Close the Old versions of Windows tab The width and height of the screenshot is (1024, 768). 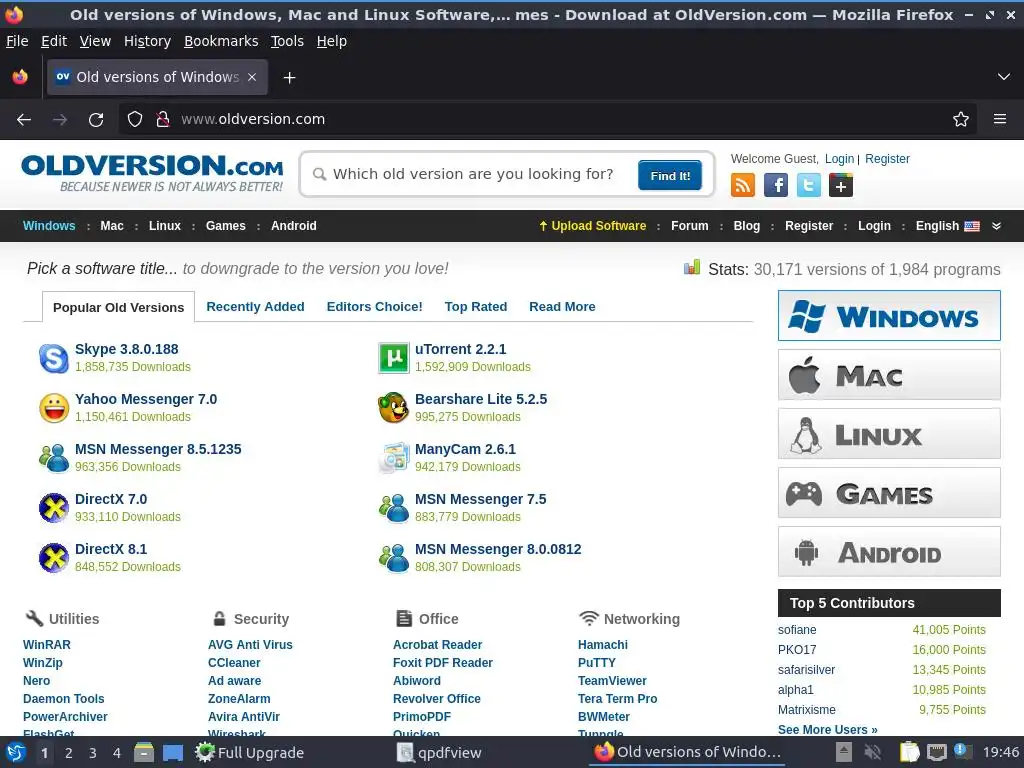(252, 77)
